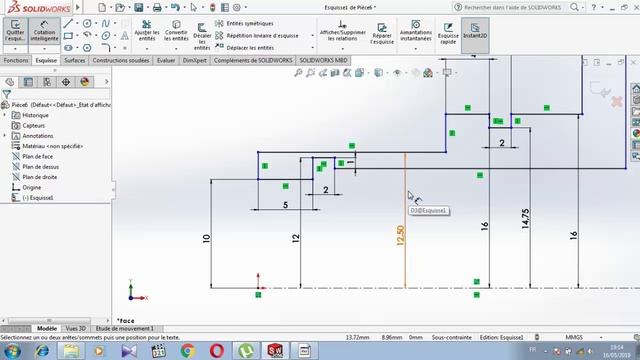Select the Sketch Fillet tool
The height and width of the screenshot is (360, 640).
[x=106, y=48]
